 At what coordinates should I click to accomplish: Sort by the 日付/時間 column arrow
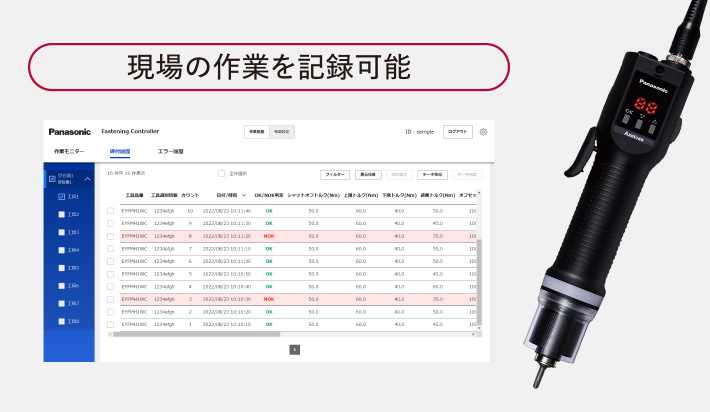tap(244, 195)
